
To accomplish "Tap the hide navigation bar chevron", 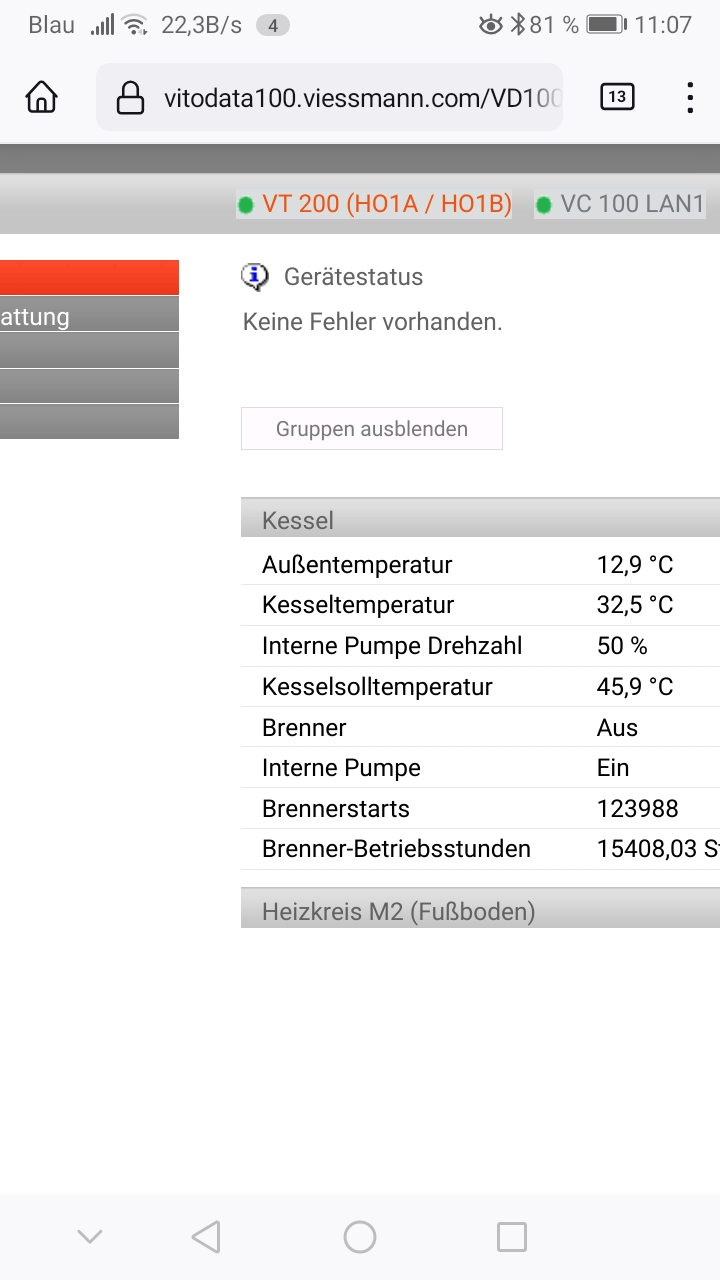I will click(x=90, y=1237).
